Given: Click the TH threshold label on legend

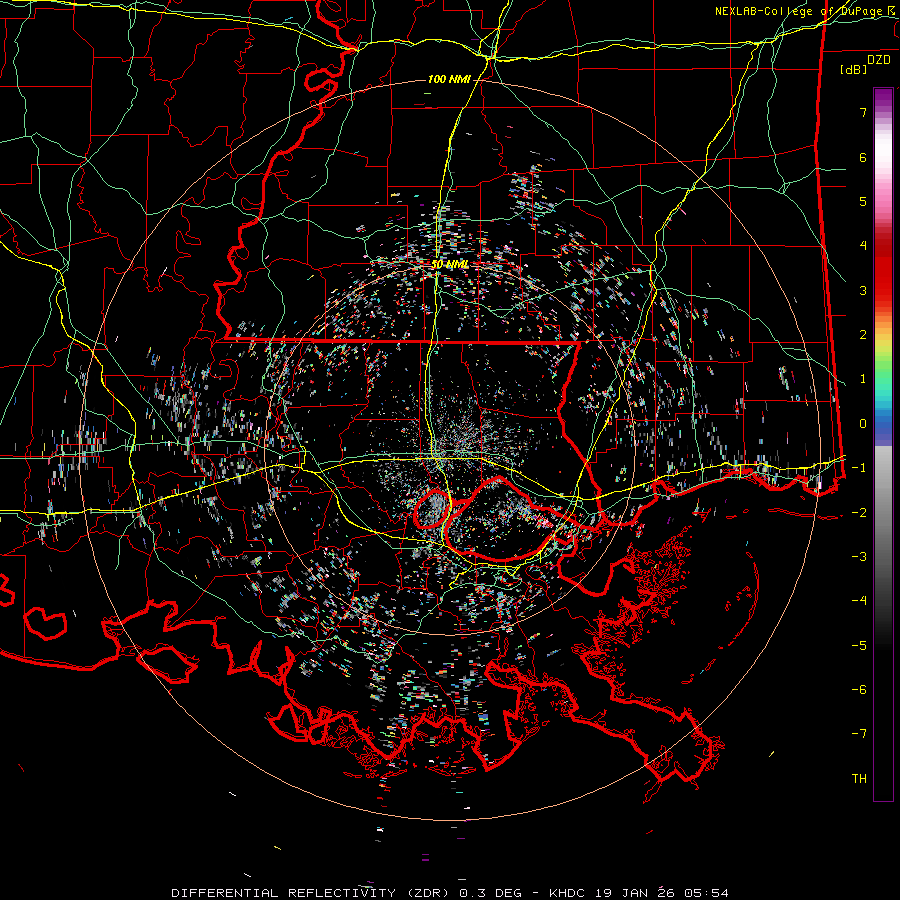Looking at the screenshot, I should point(859,779).
